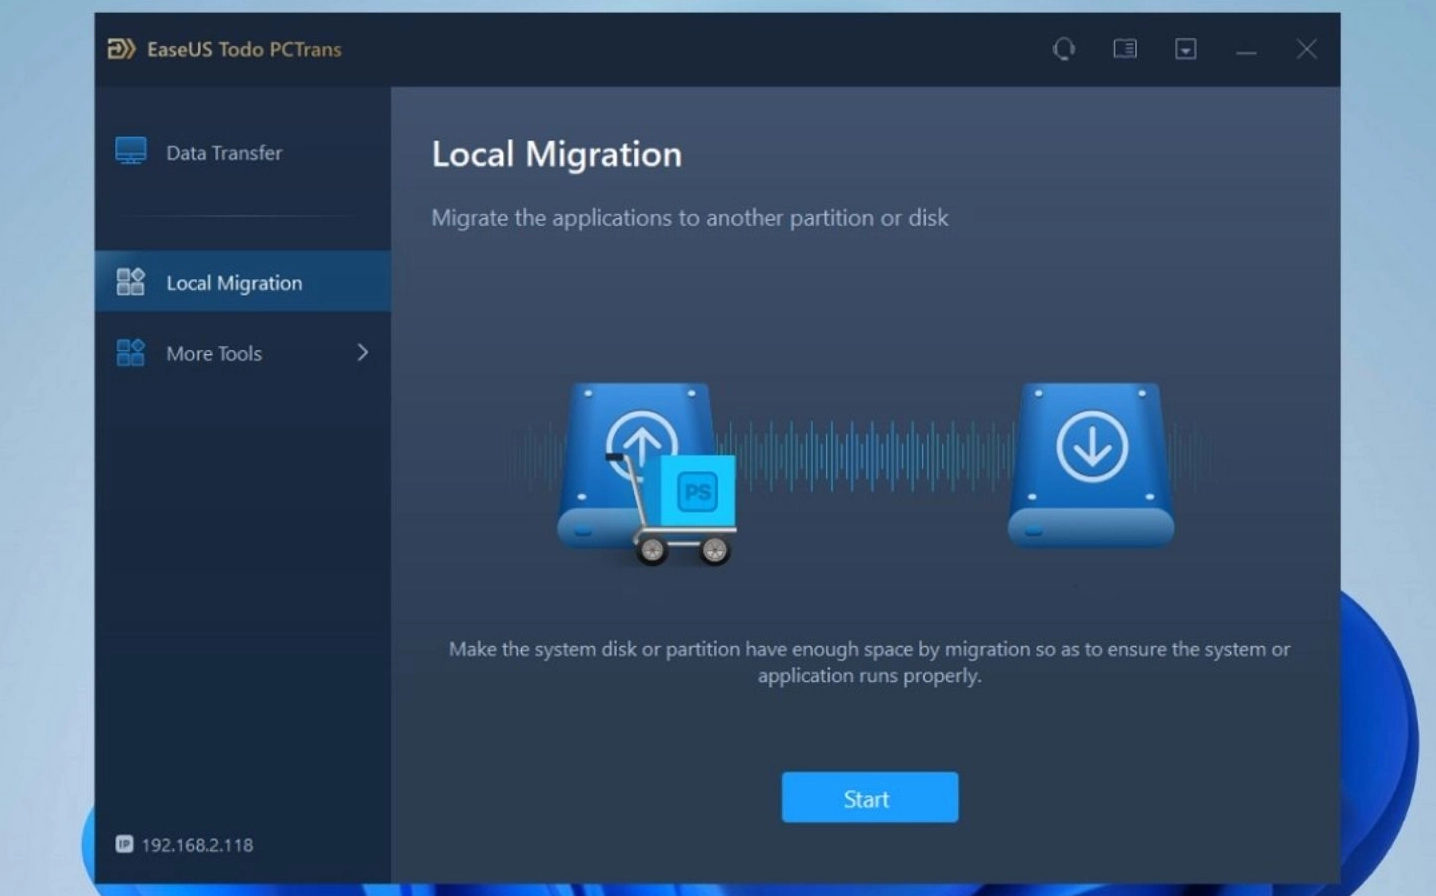Click the destination disk download illustration
Viewport: 1436px width, 896px height.
1089,463
